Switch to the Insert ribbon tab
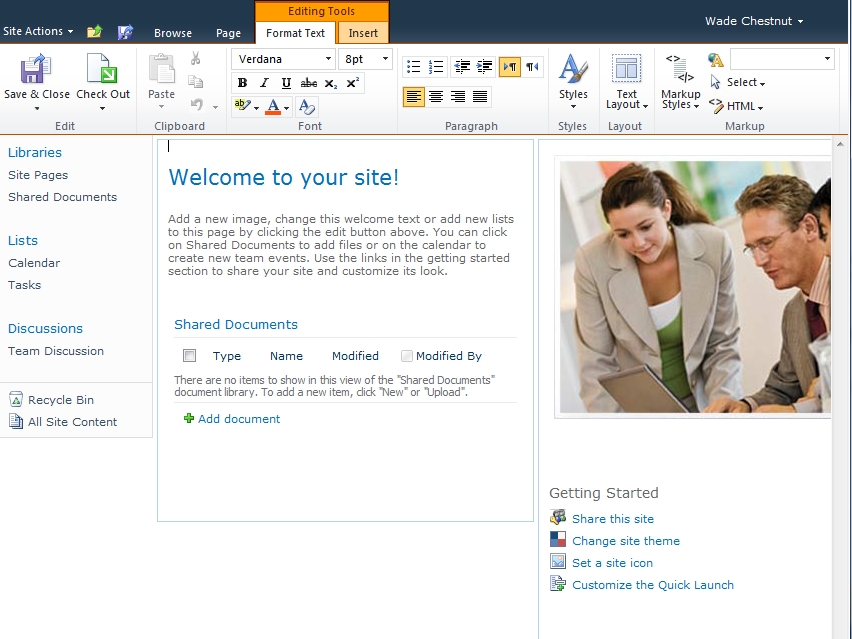852x639 pixels. coord(362,32)
